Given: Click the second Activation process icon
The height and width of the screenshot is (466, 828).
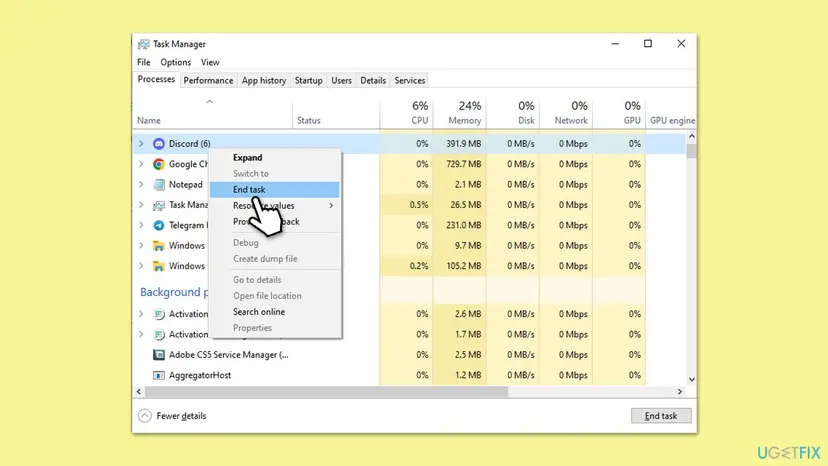Looking at the screenshot, I should pyautogui.click(x=158, y=334).
